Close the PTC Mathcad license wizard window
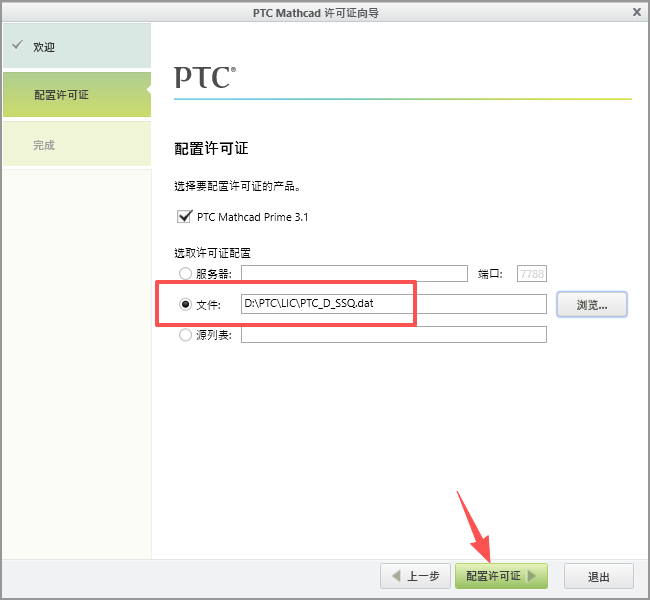 tap(636, 12)
